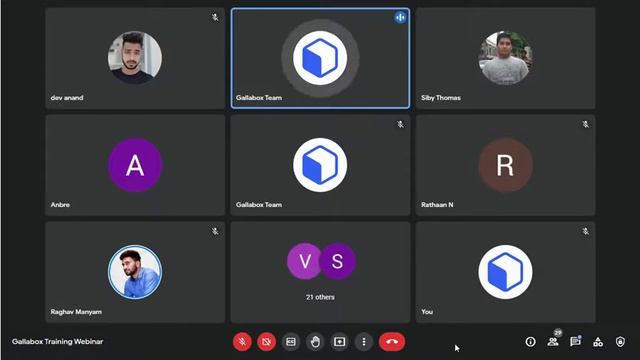This screenshot has width=640, height=360.
Task: Click the You self-view tile
Action: pos(505,272)
